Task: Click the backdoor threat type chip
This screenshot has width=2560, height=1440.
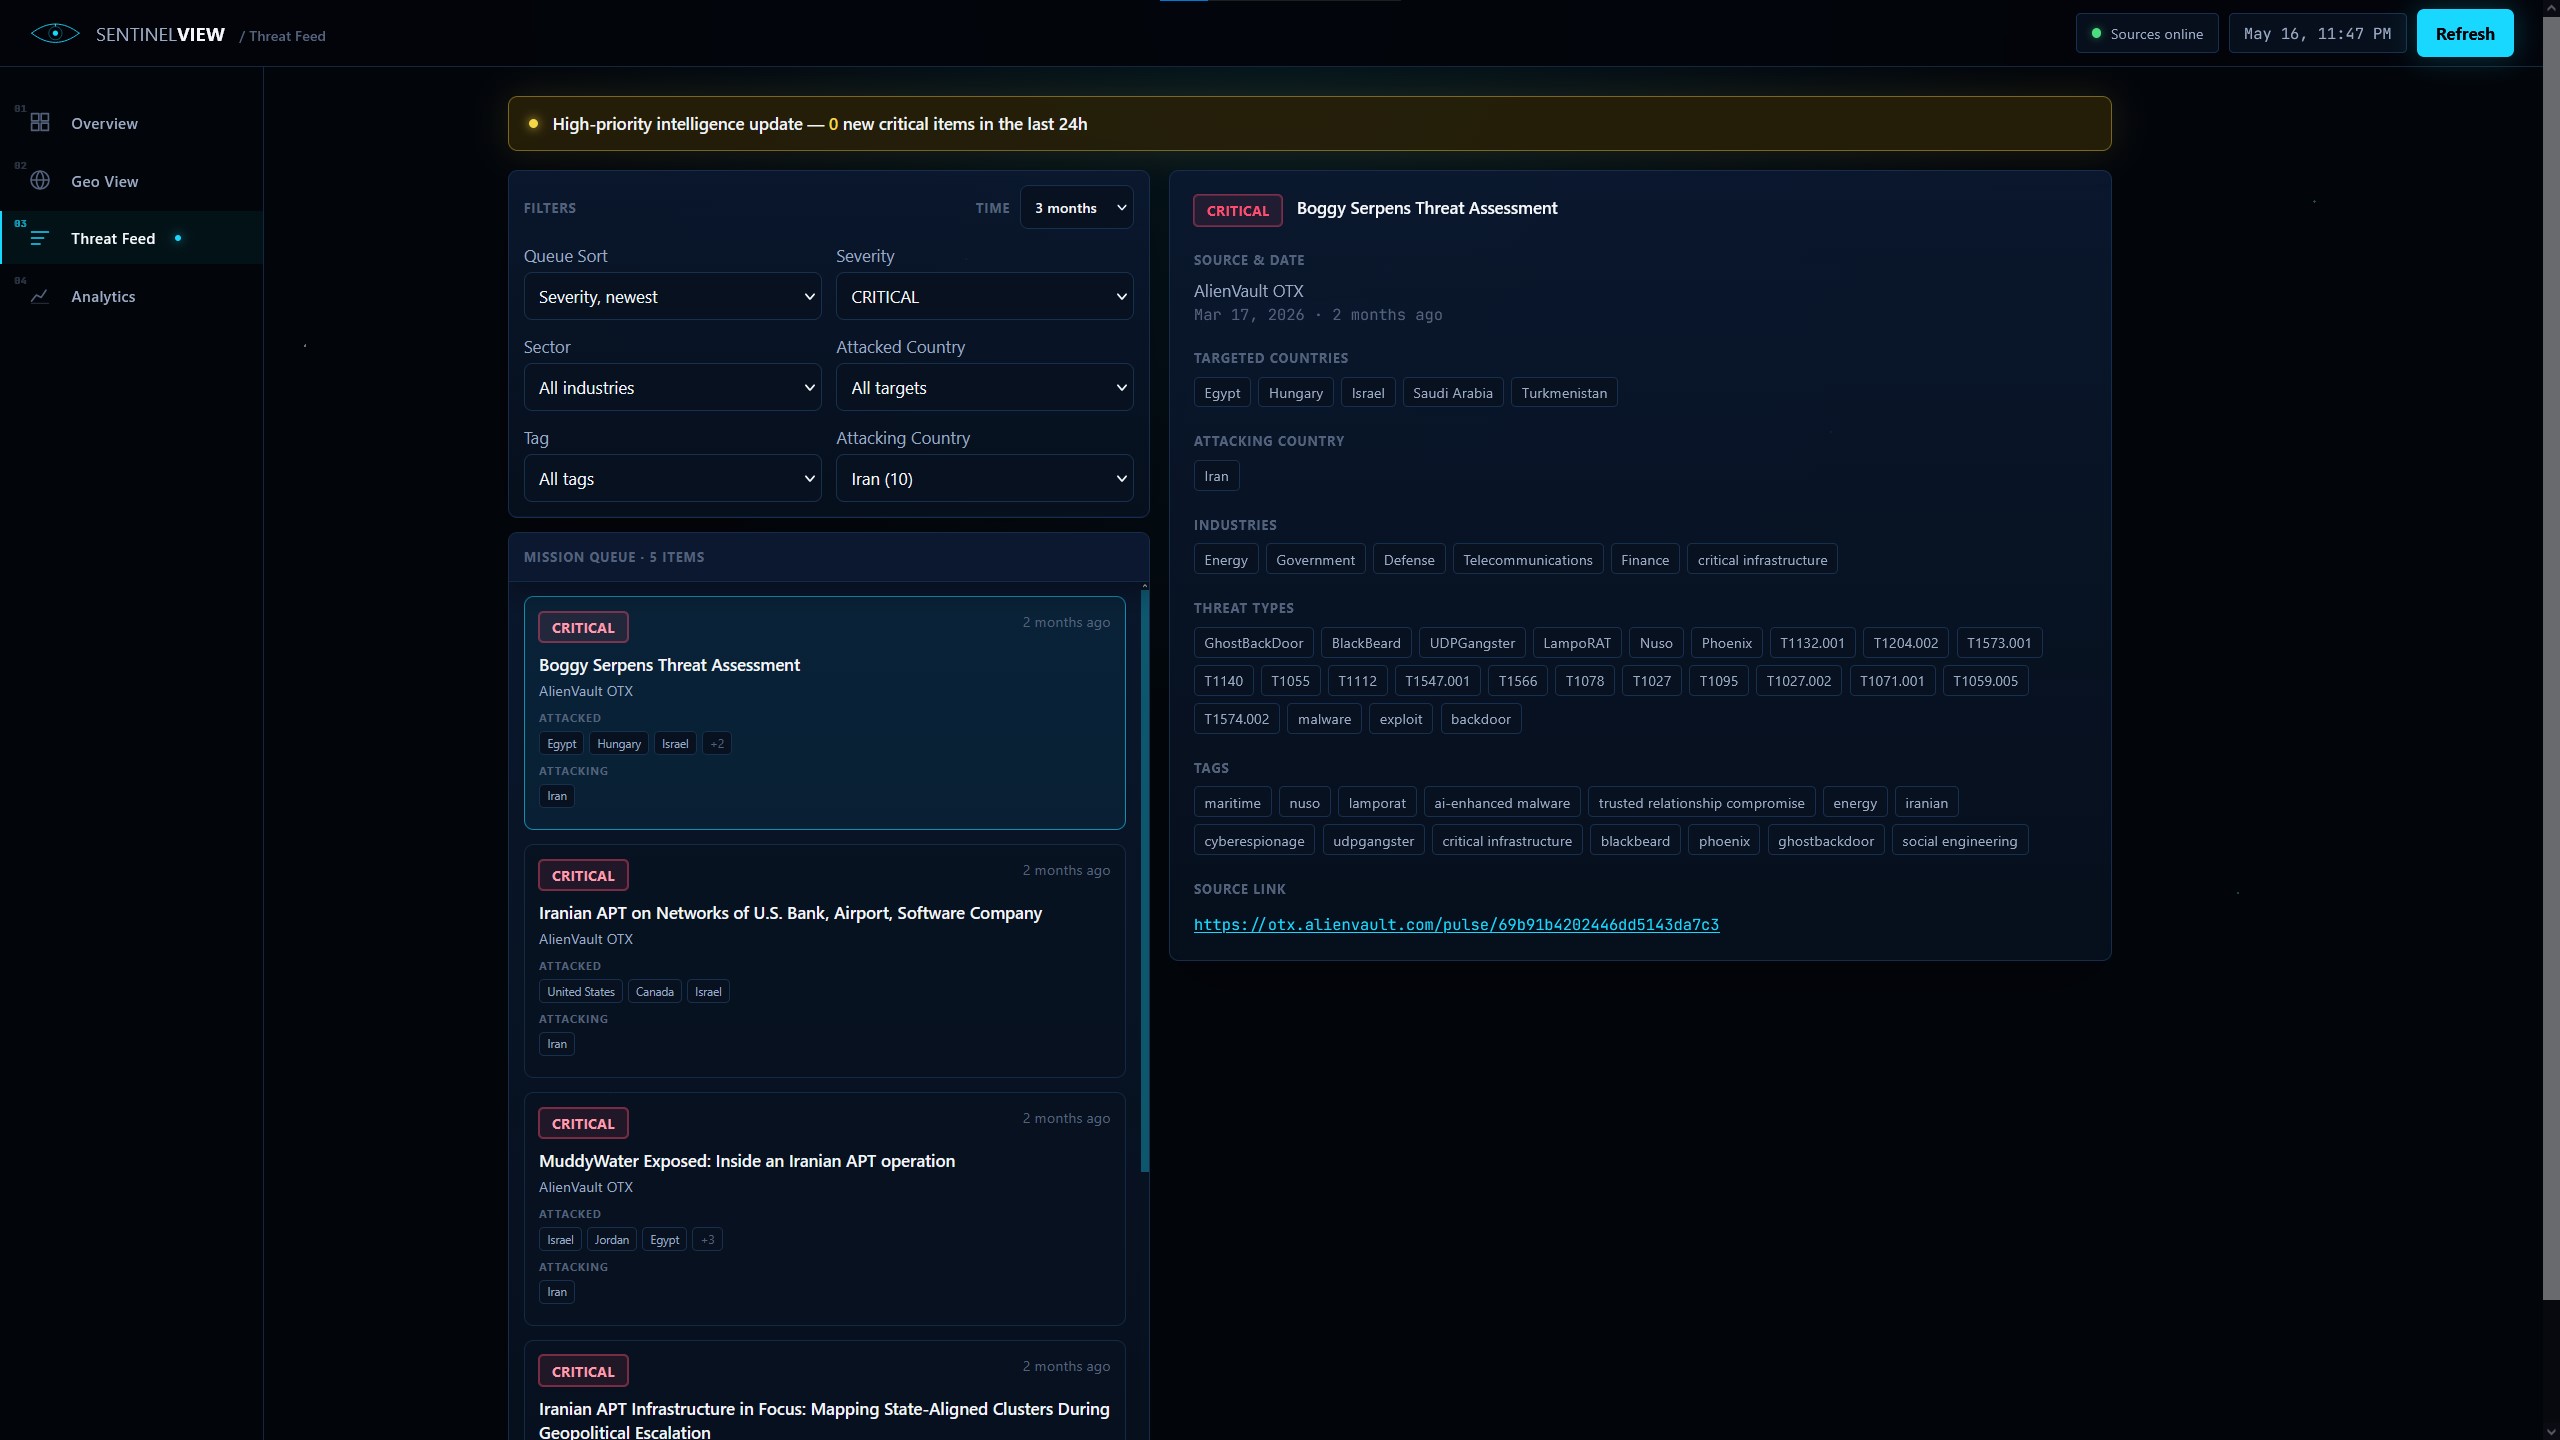Action: (x=1480, y=719)
